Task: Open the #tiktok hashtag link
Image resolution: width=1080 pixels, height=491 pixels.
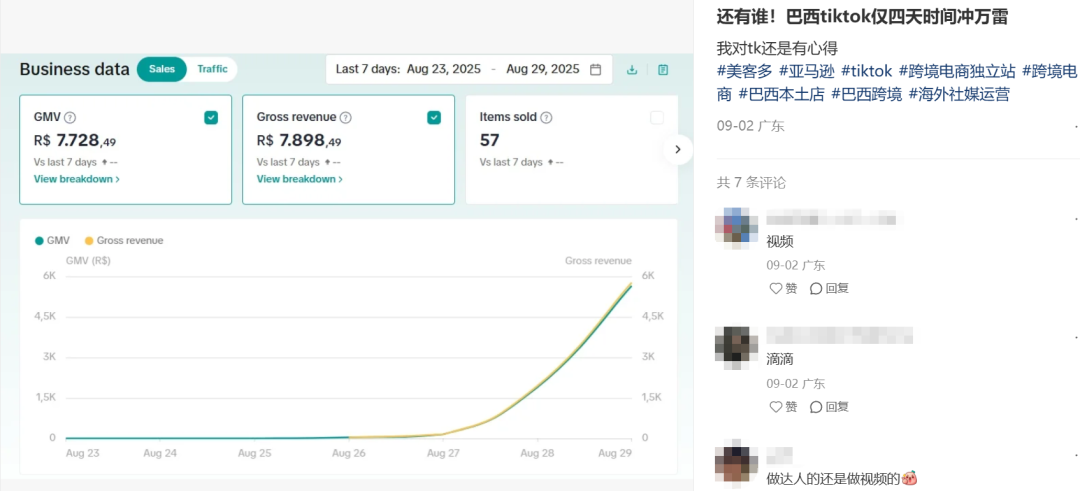Action: point(866,71)
